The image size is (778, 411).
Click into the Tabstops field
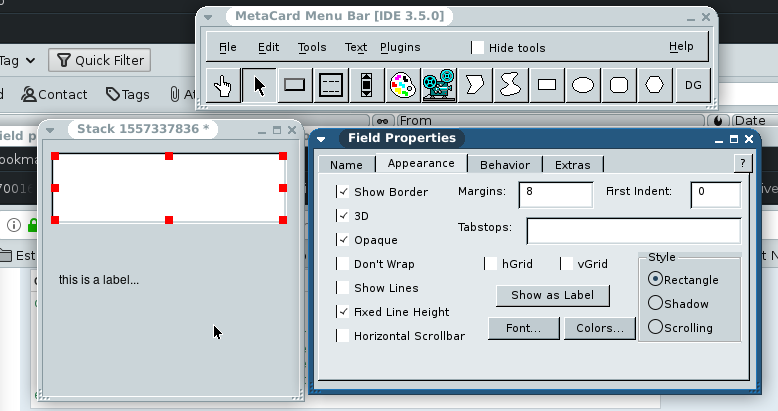tap(634, 231)
